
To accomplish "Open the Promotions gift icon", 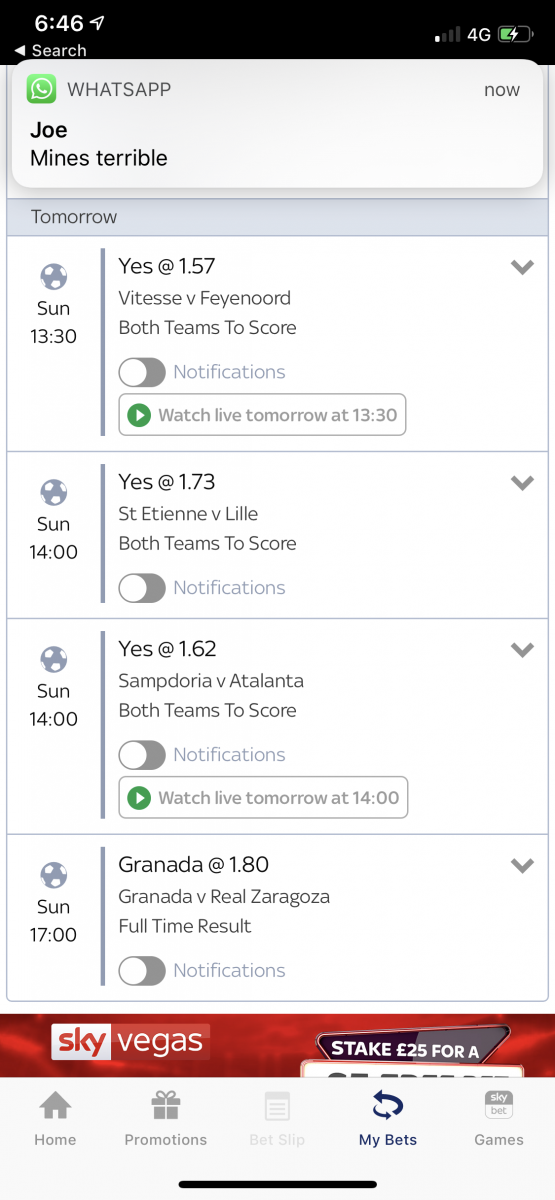I will click(166, 1106).
